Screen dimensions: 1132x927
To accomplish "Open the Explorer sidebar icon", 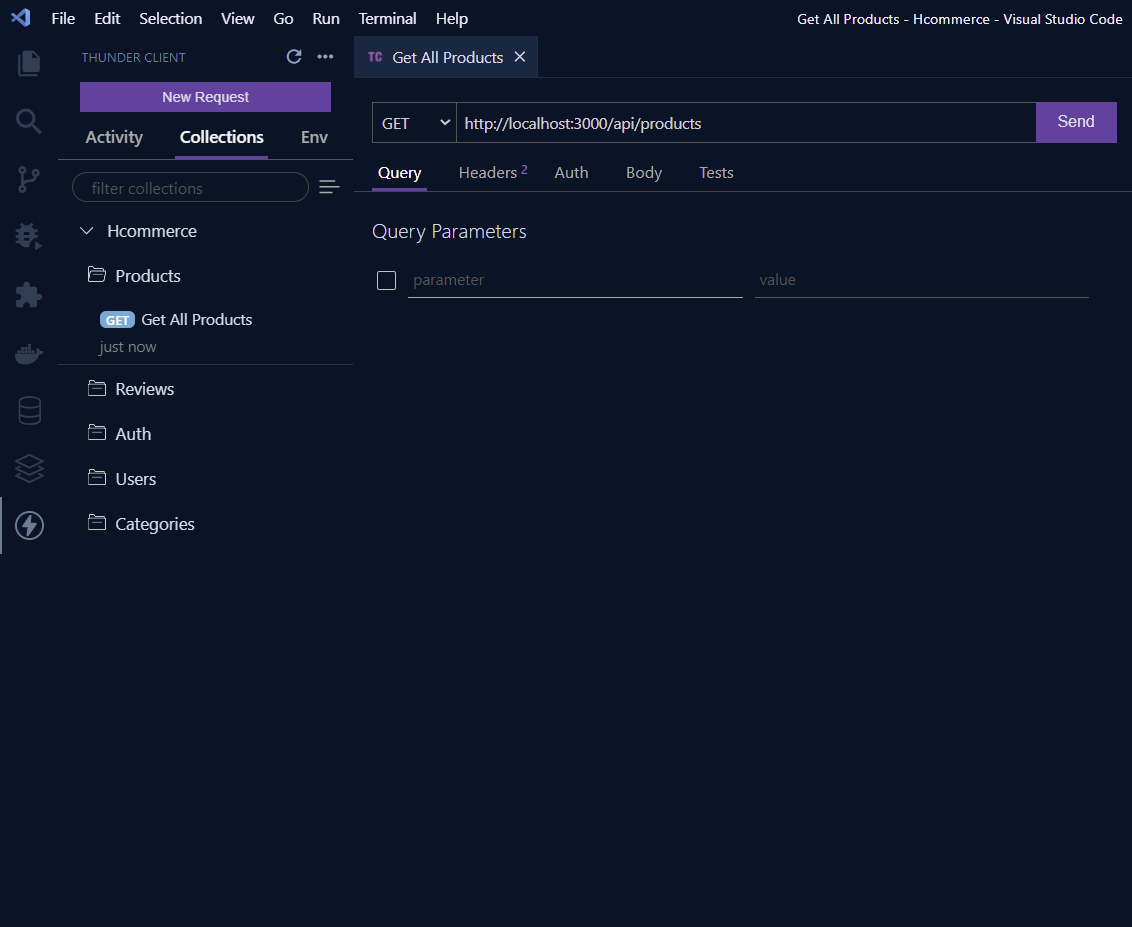I will (29, 63).
